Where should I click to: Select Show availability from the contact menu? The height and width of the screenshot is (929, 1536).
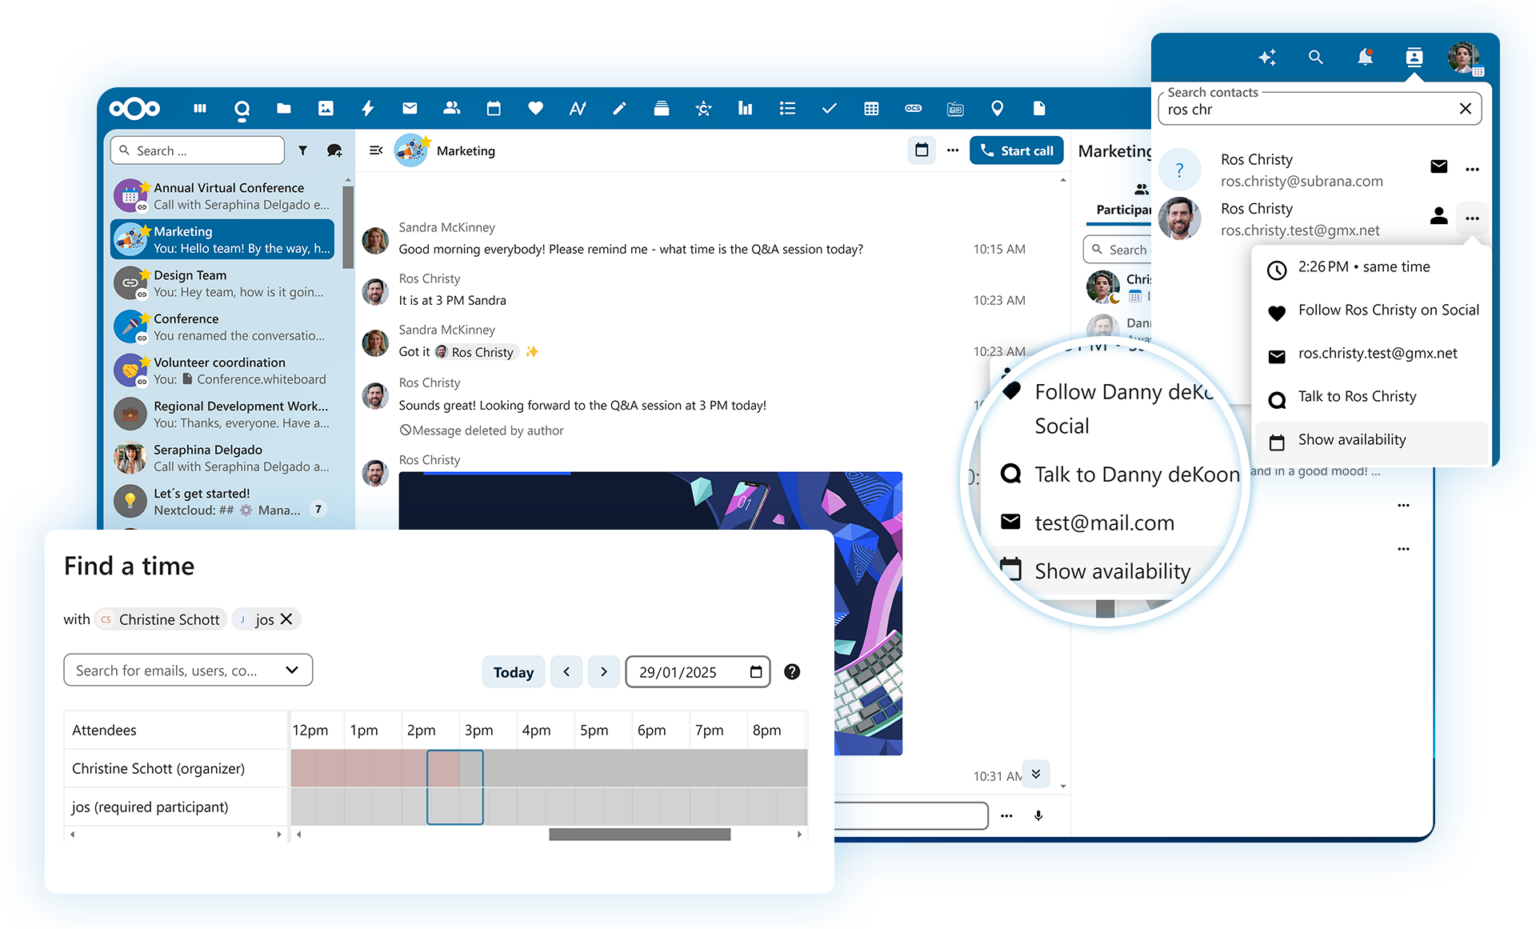pyautogui.click(x=1352, y=440)
